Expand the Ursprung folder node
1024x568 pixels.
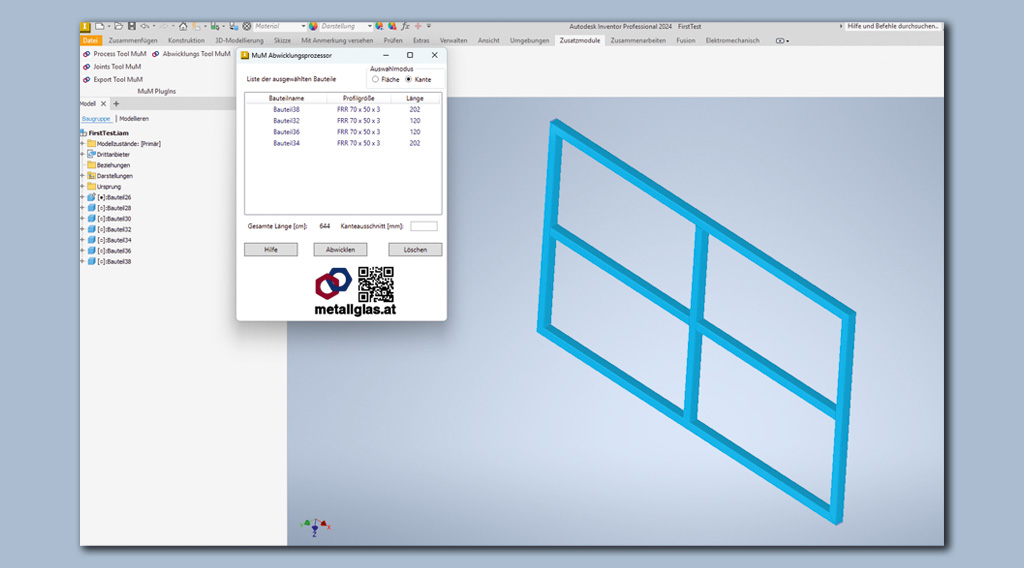pos(82,186)
